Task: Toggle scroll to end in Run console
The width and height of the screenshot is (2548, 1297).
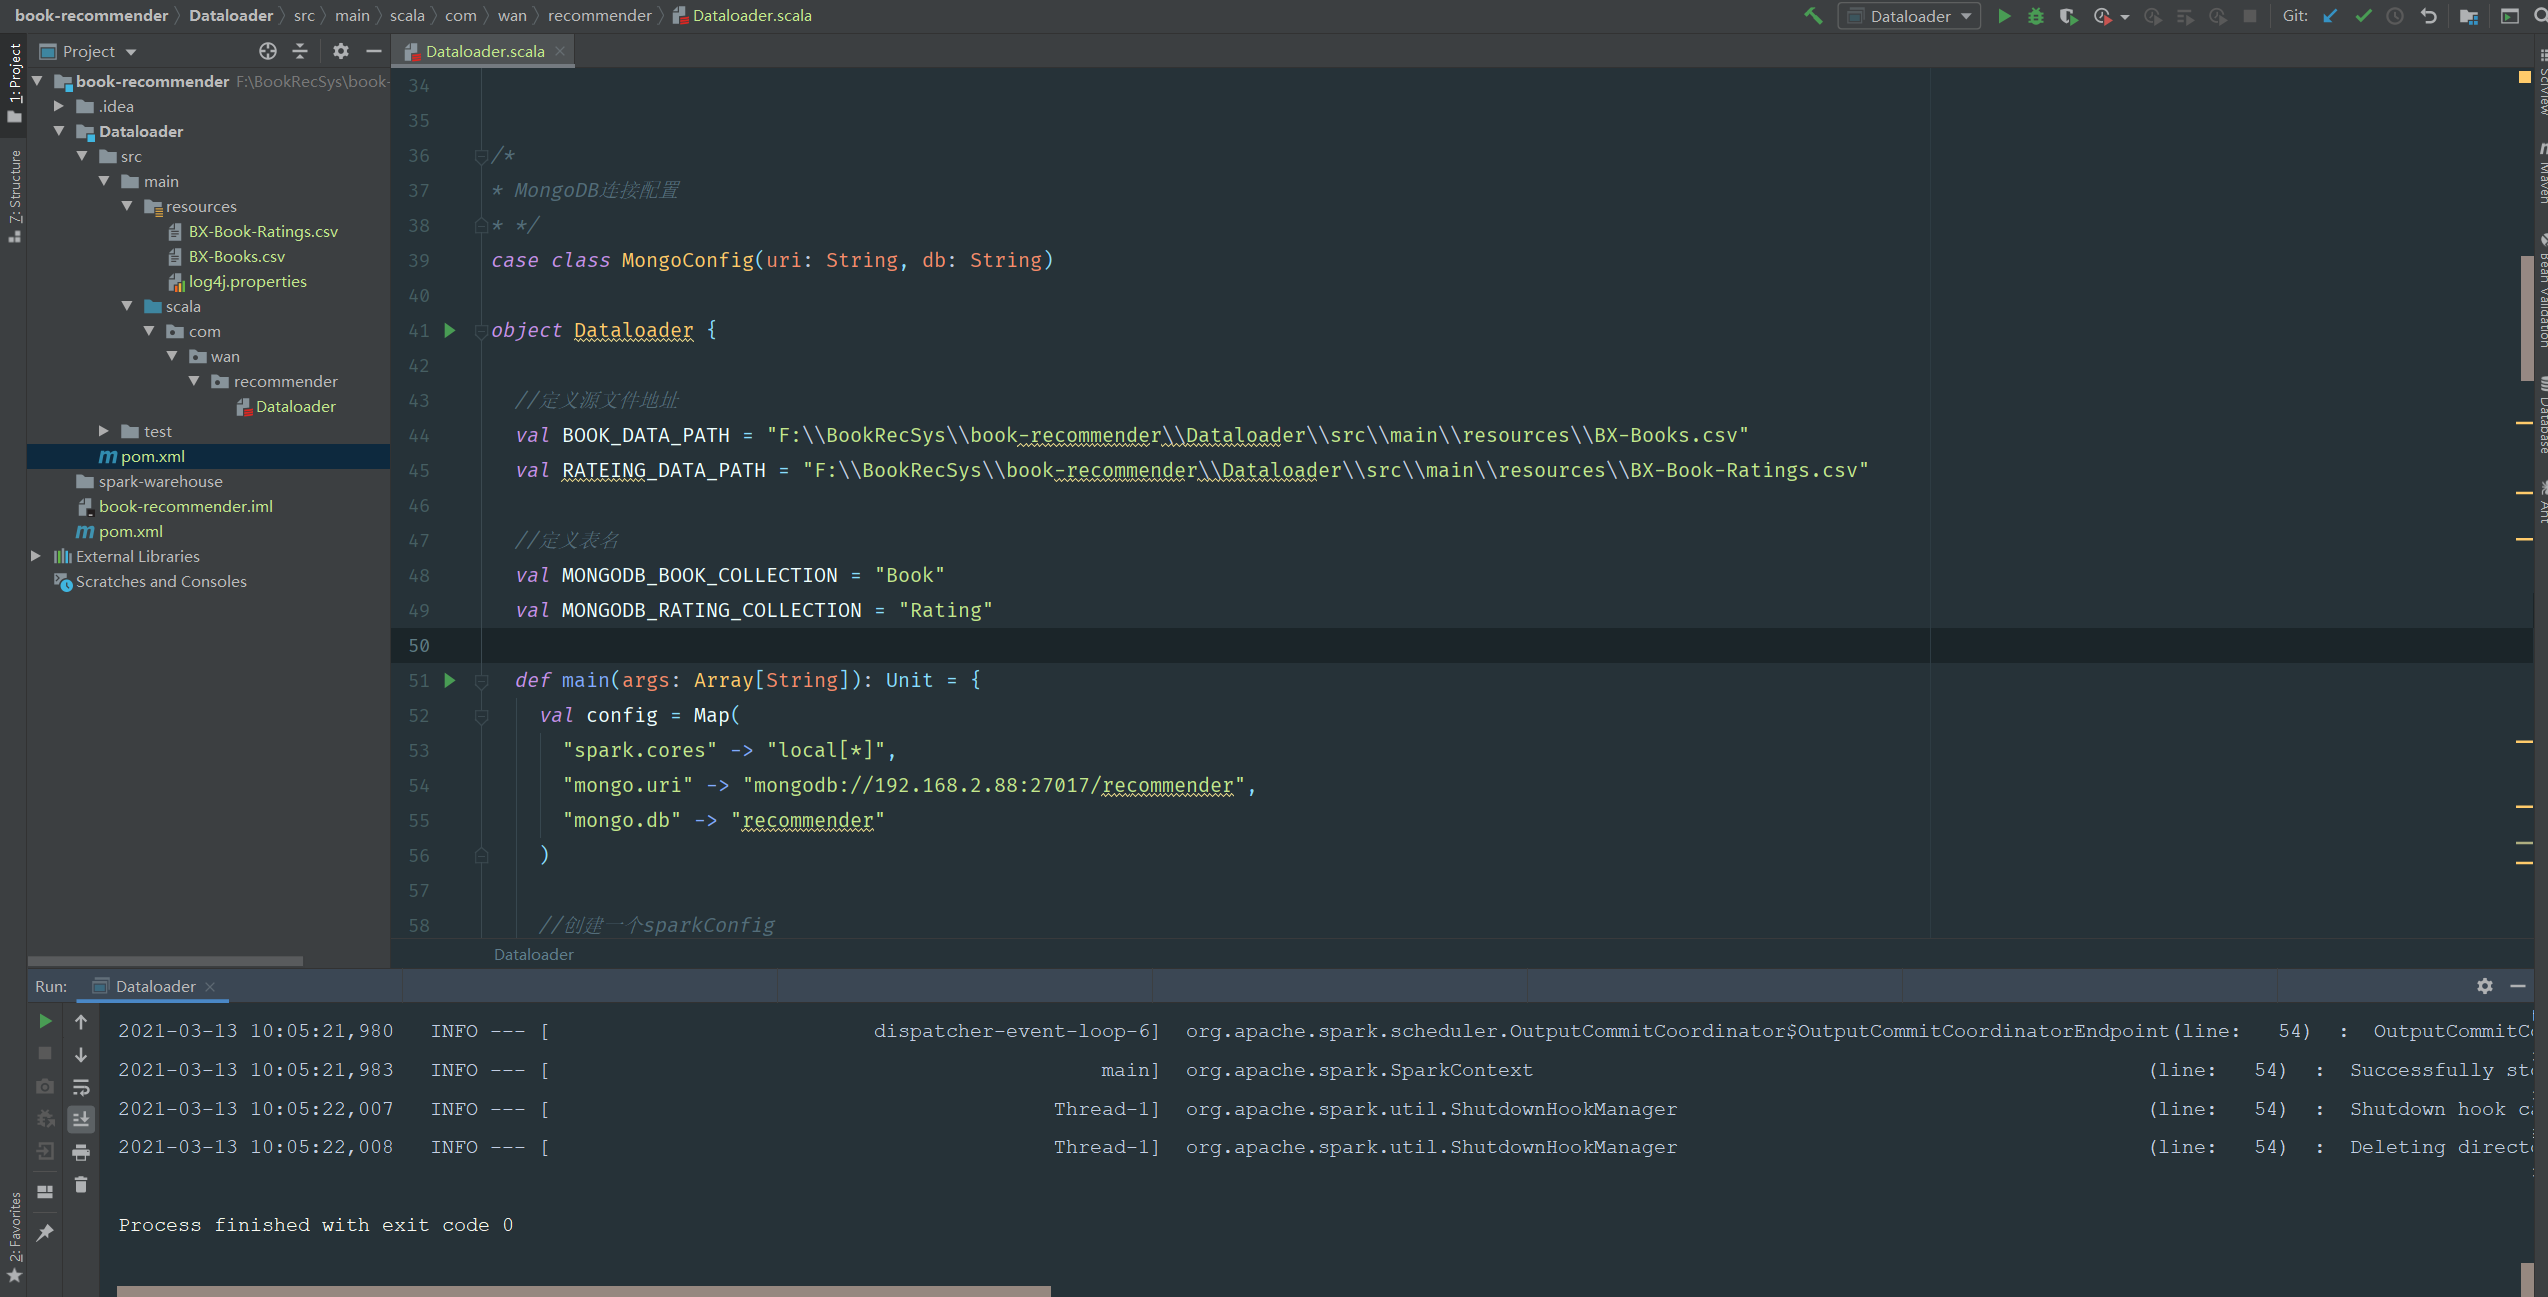Action: coord(81,1119)
